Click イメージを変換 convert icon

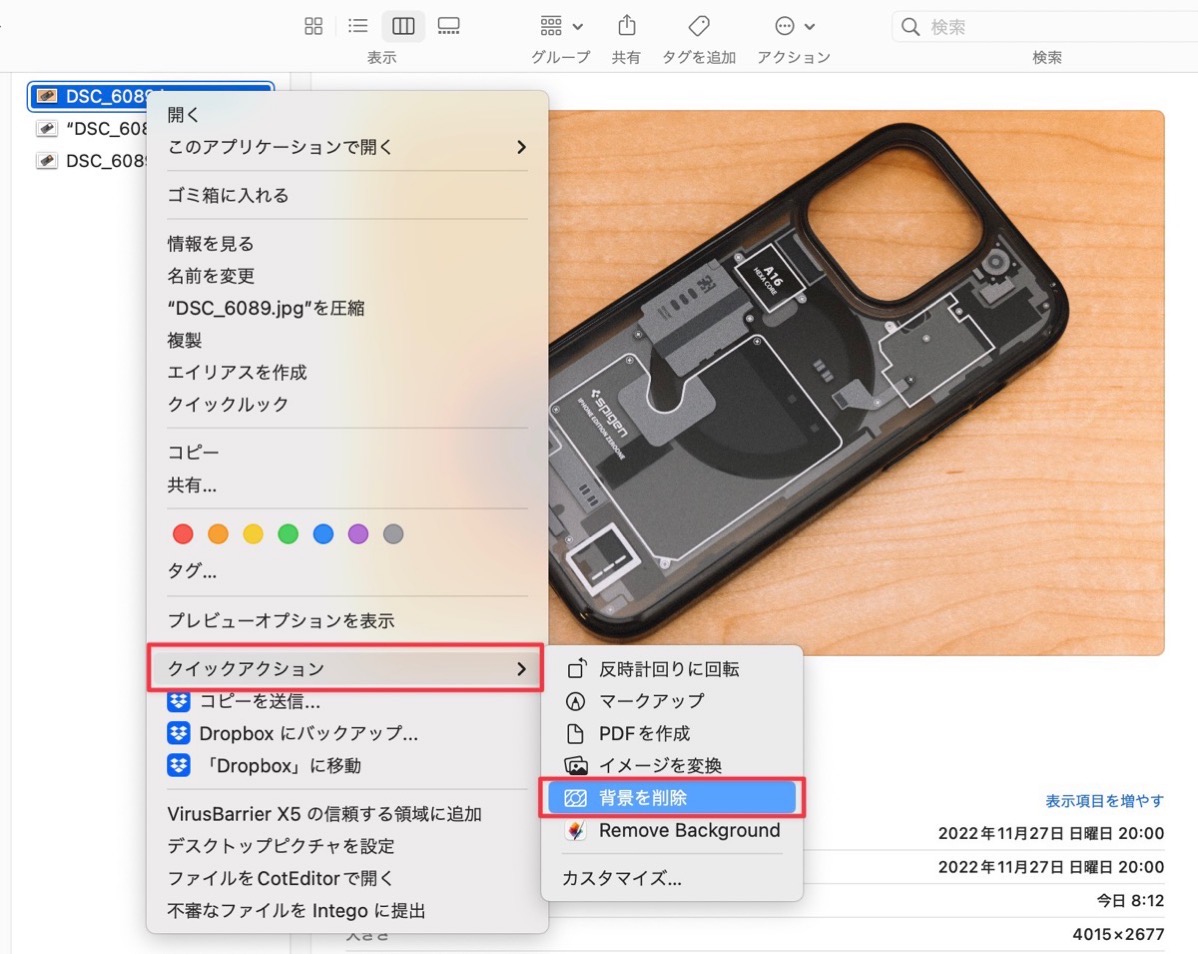[576, 765]
